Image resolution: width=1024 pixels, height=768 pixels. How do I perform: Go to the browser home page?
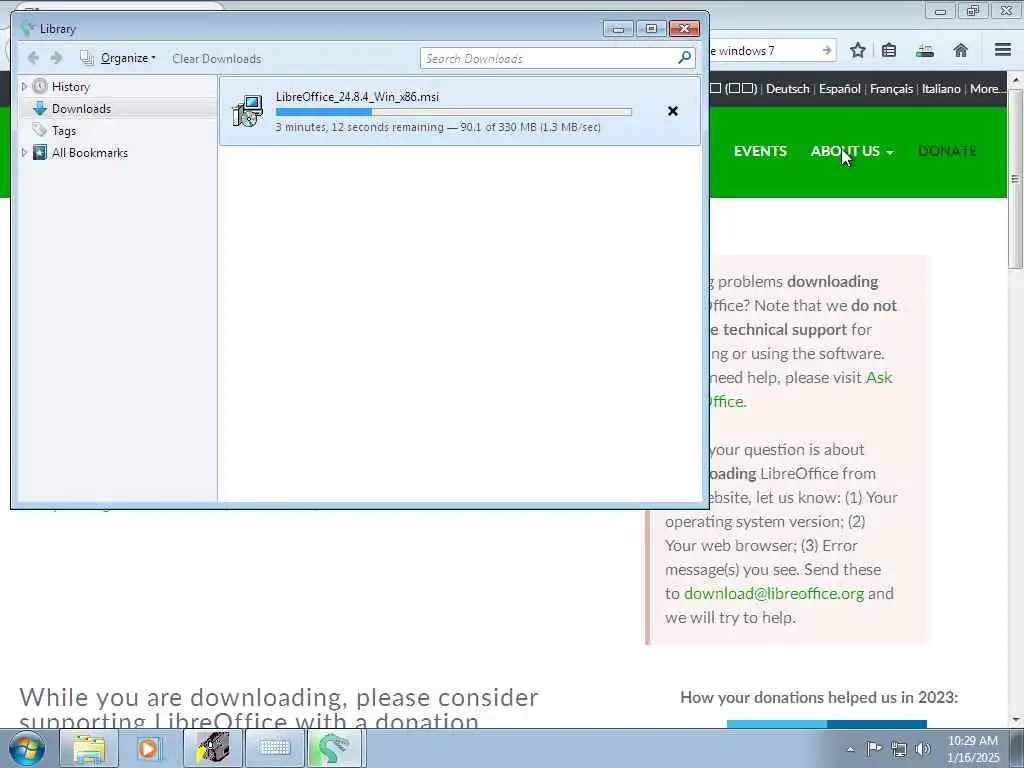[x=961, y=50]
